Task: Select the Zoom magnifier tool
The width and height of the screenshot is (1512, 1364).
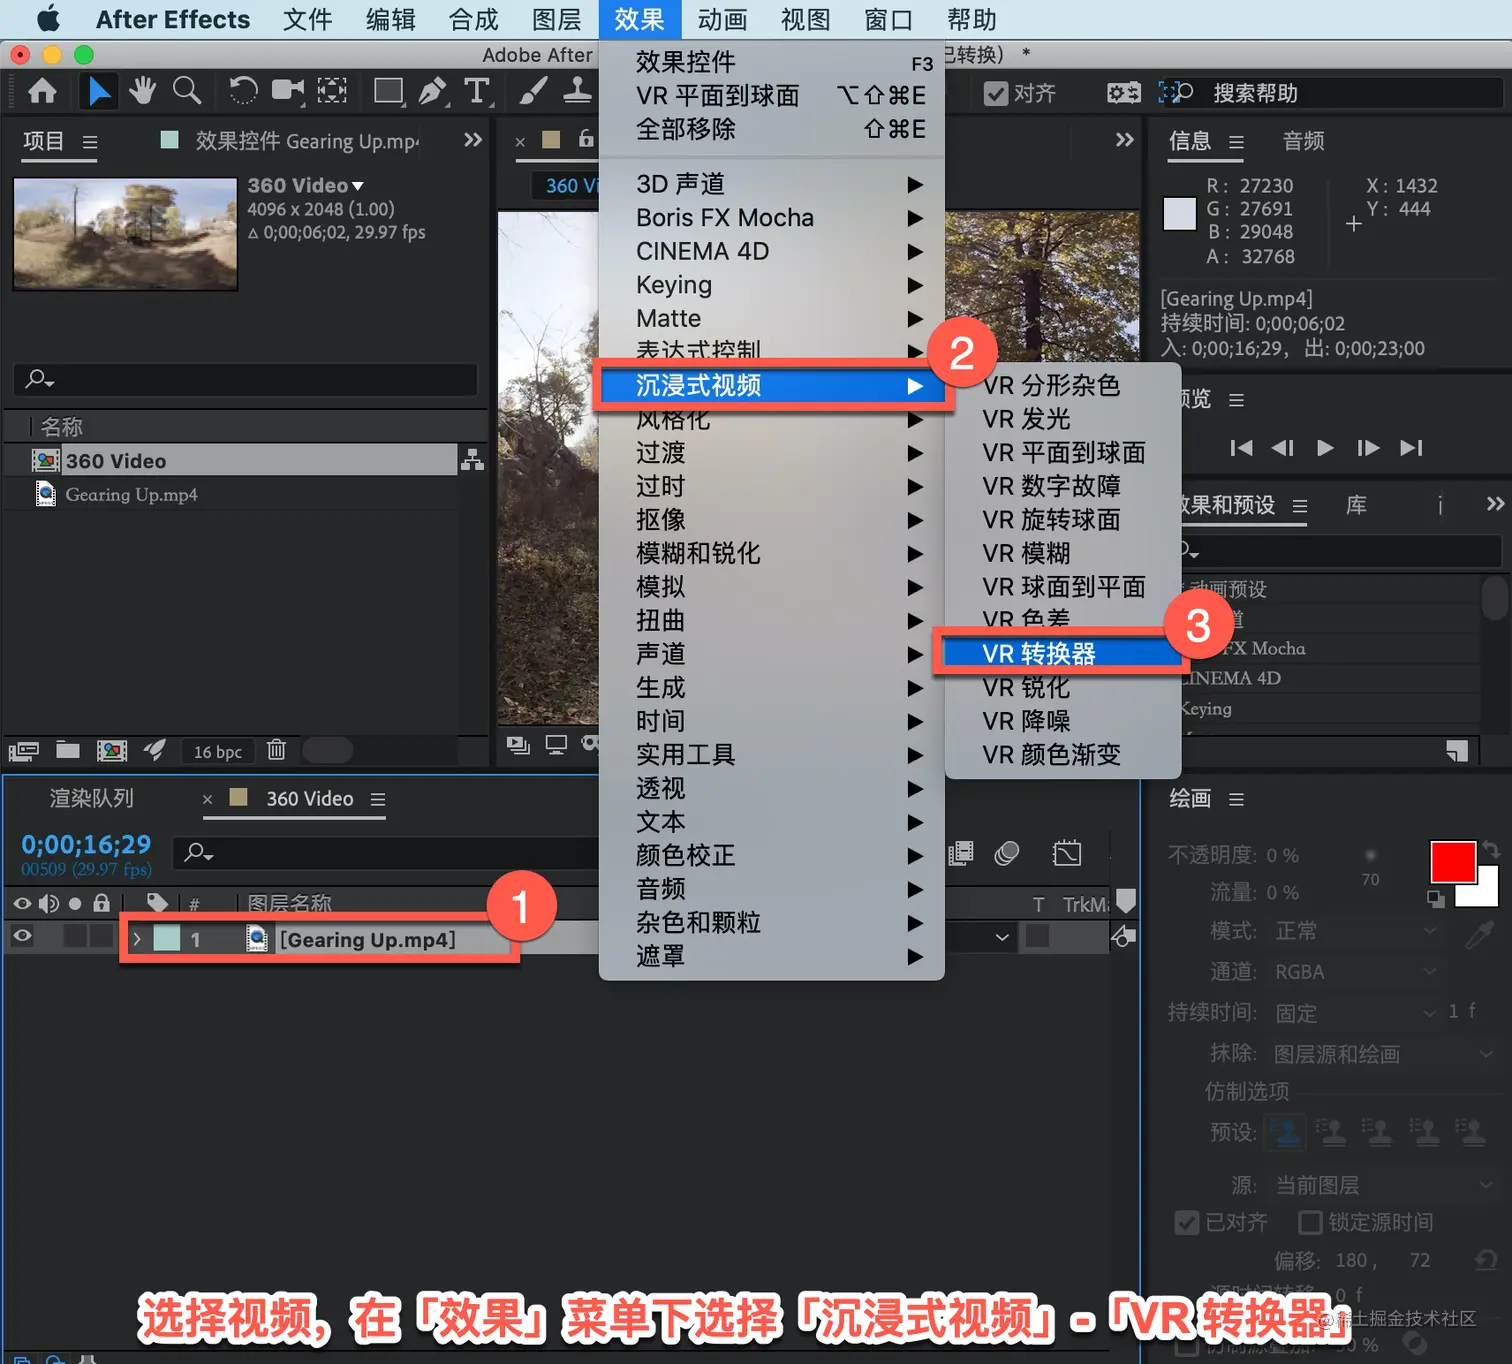Action: (x=187, y=91)
